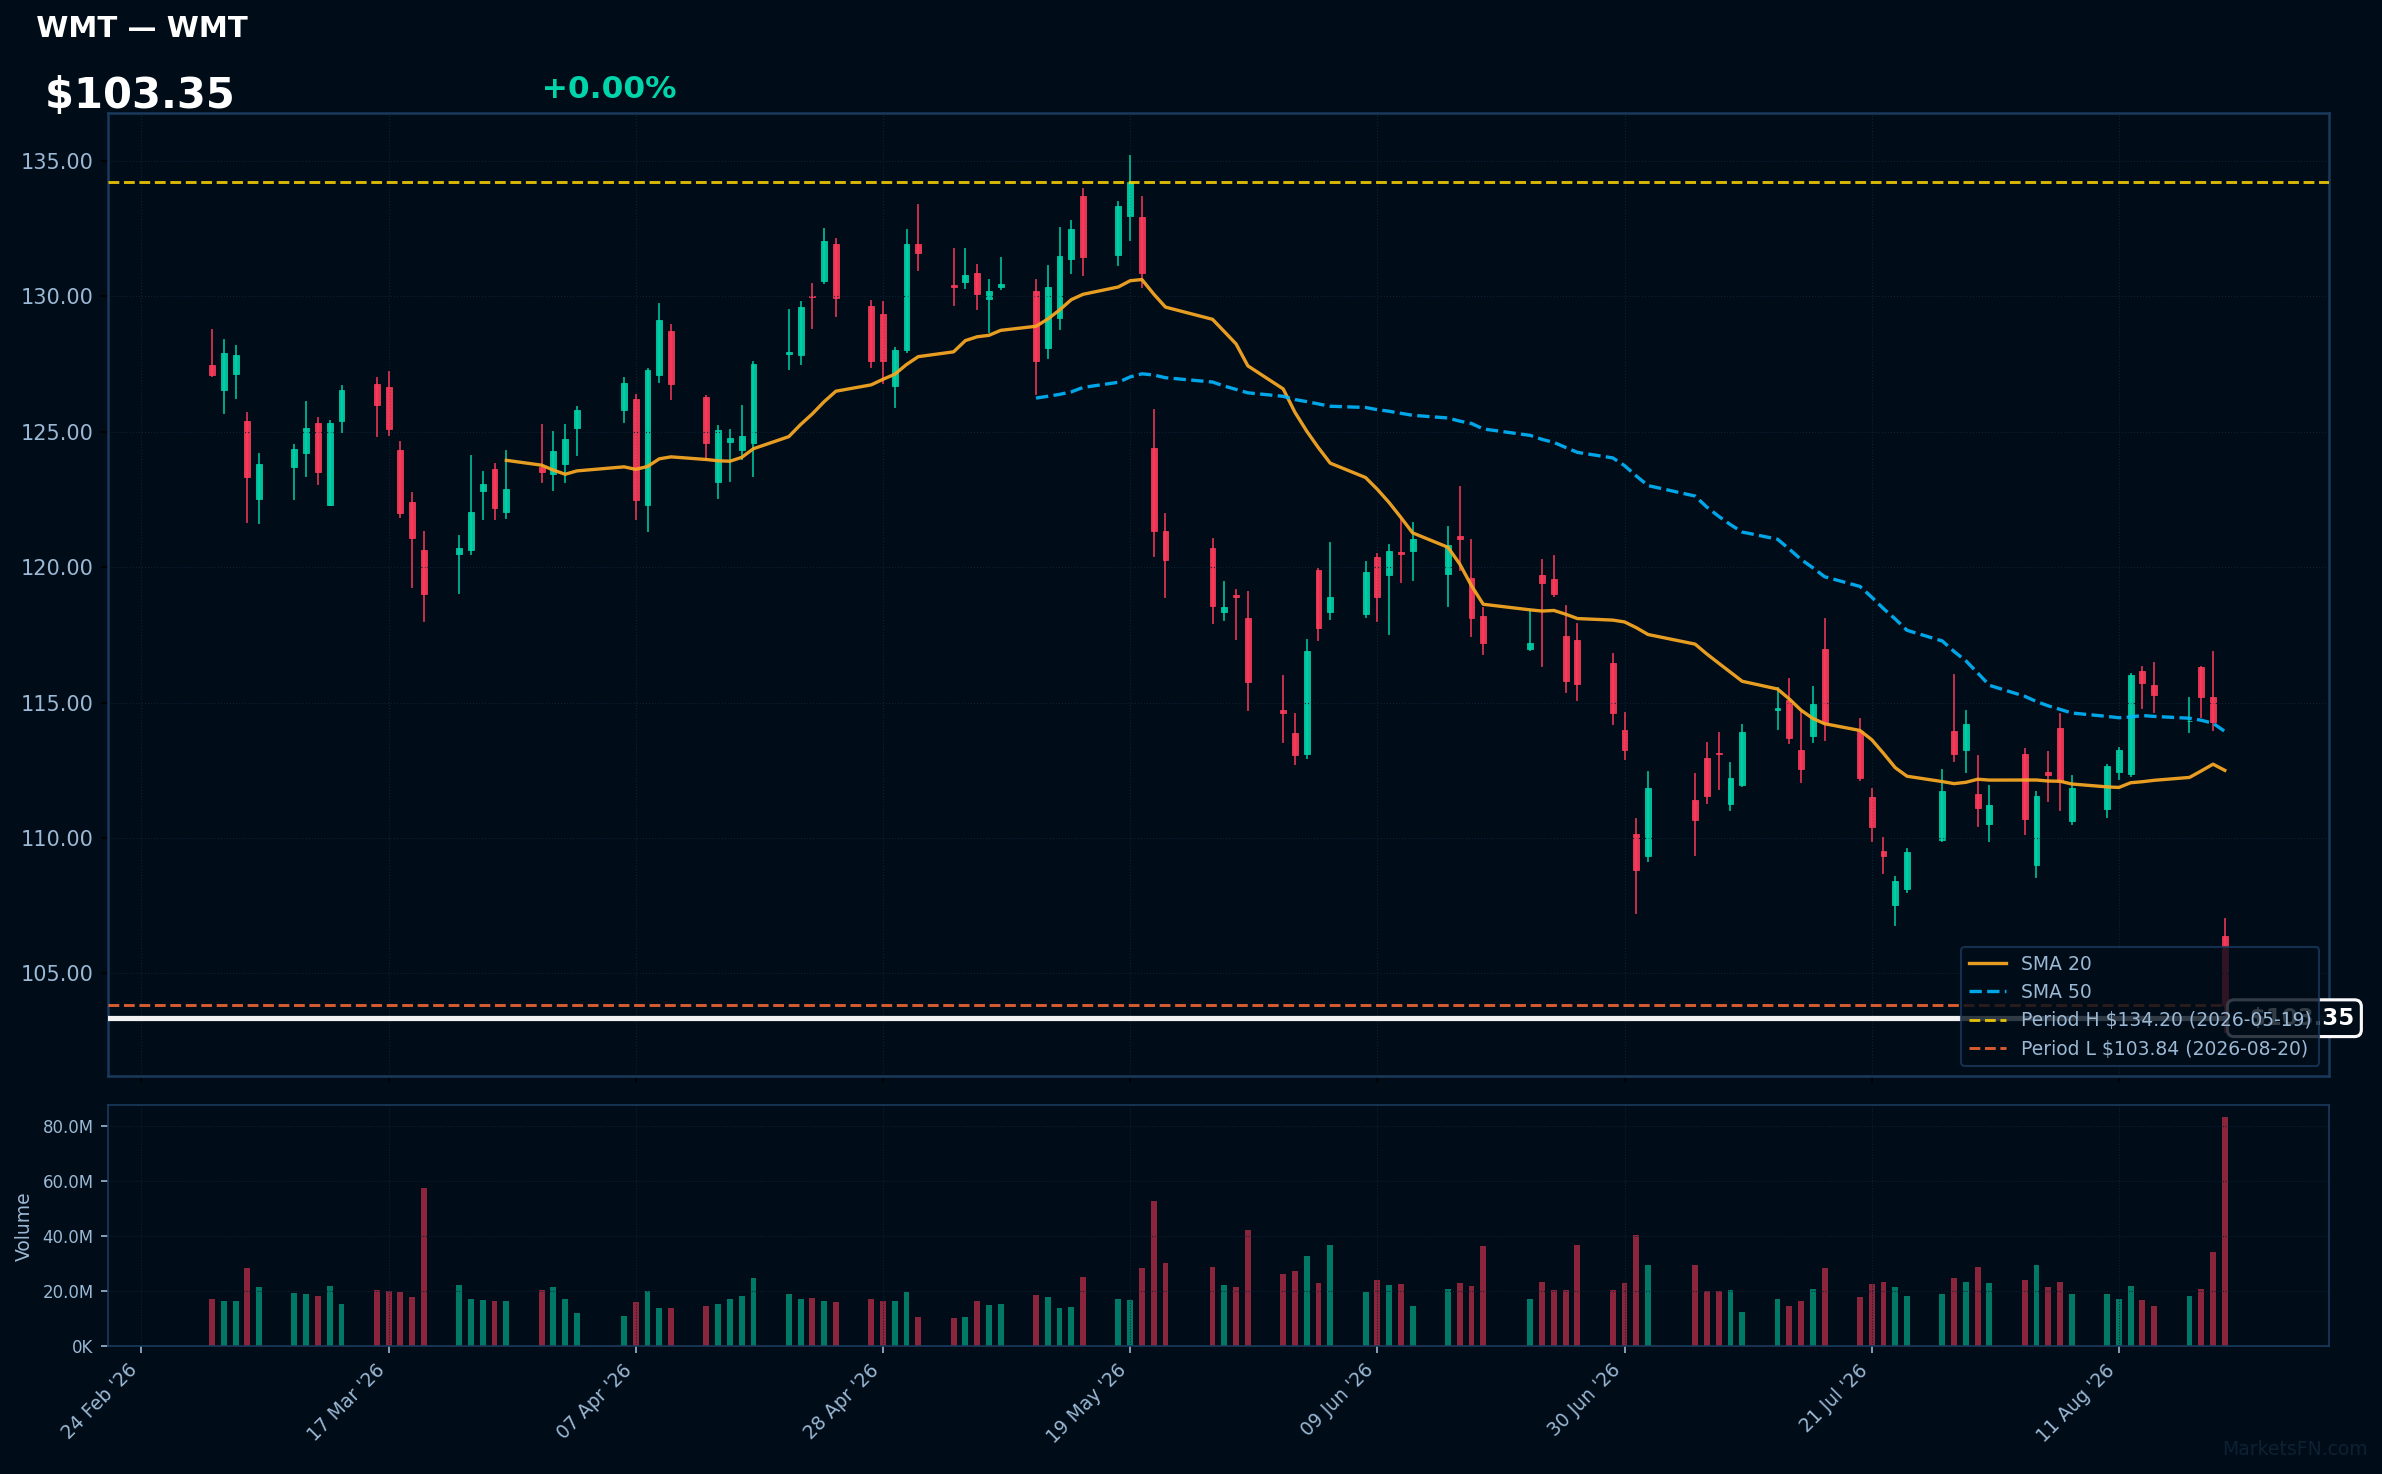Select the SMA 50 legend entry

[x=2029, y=992]
